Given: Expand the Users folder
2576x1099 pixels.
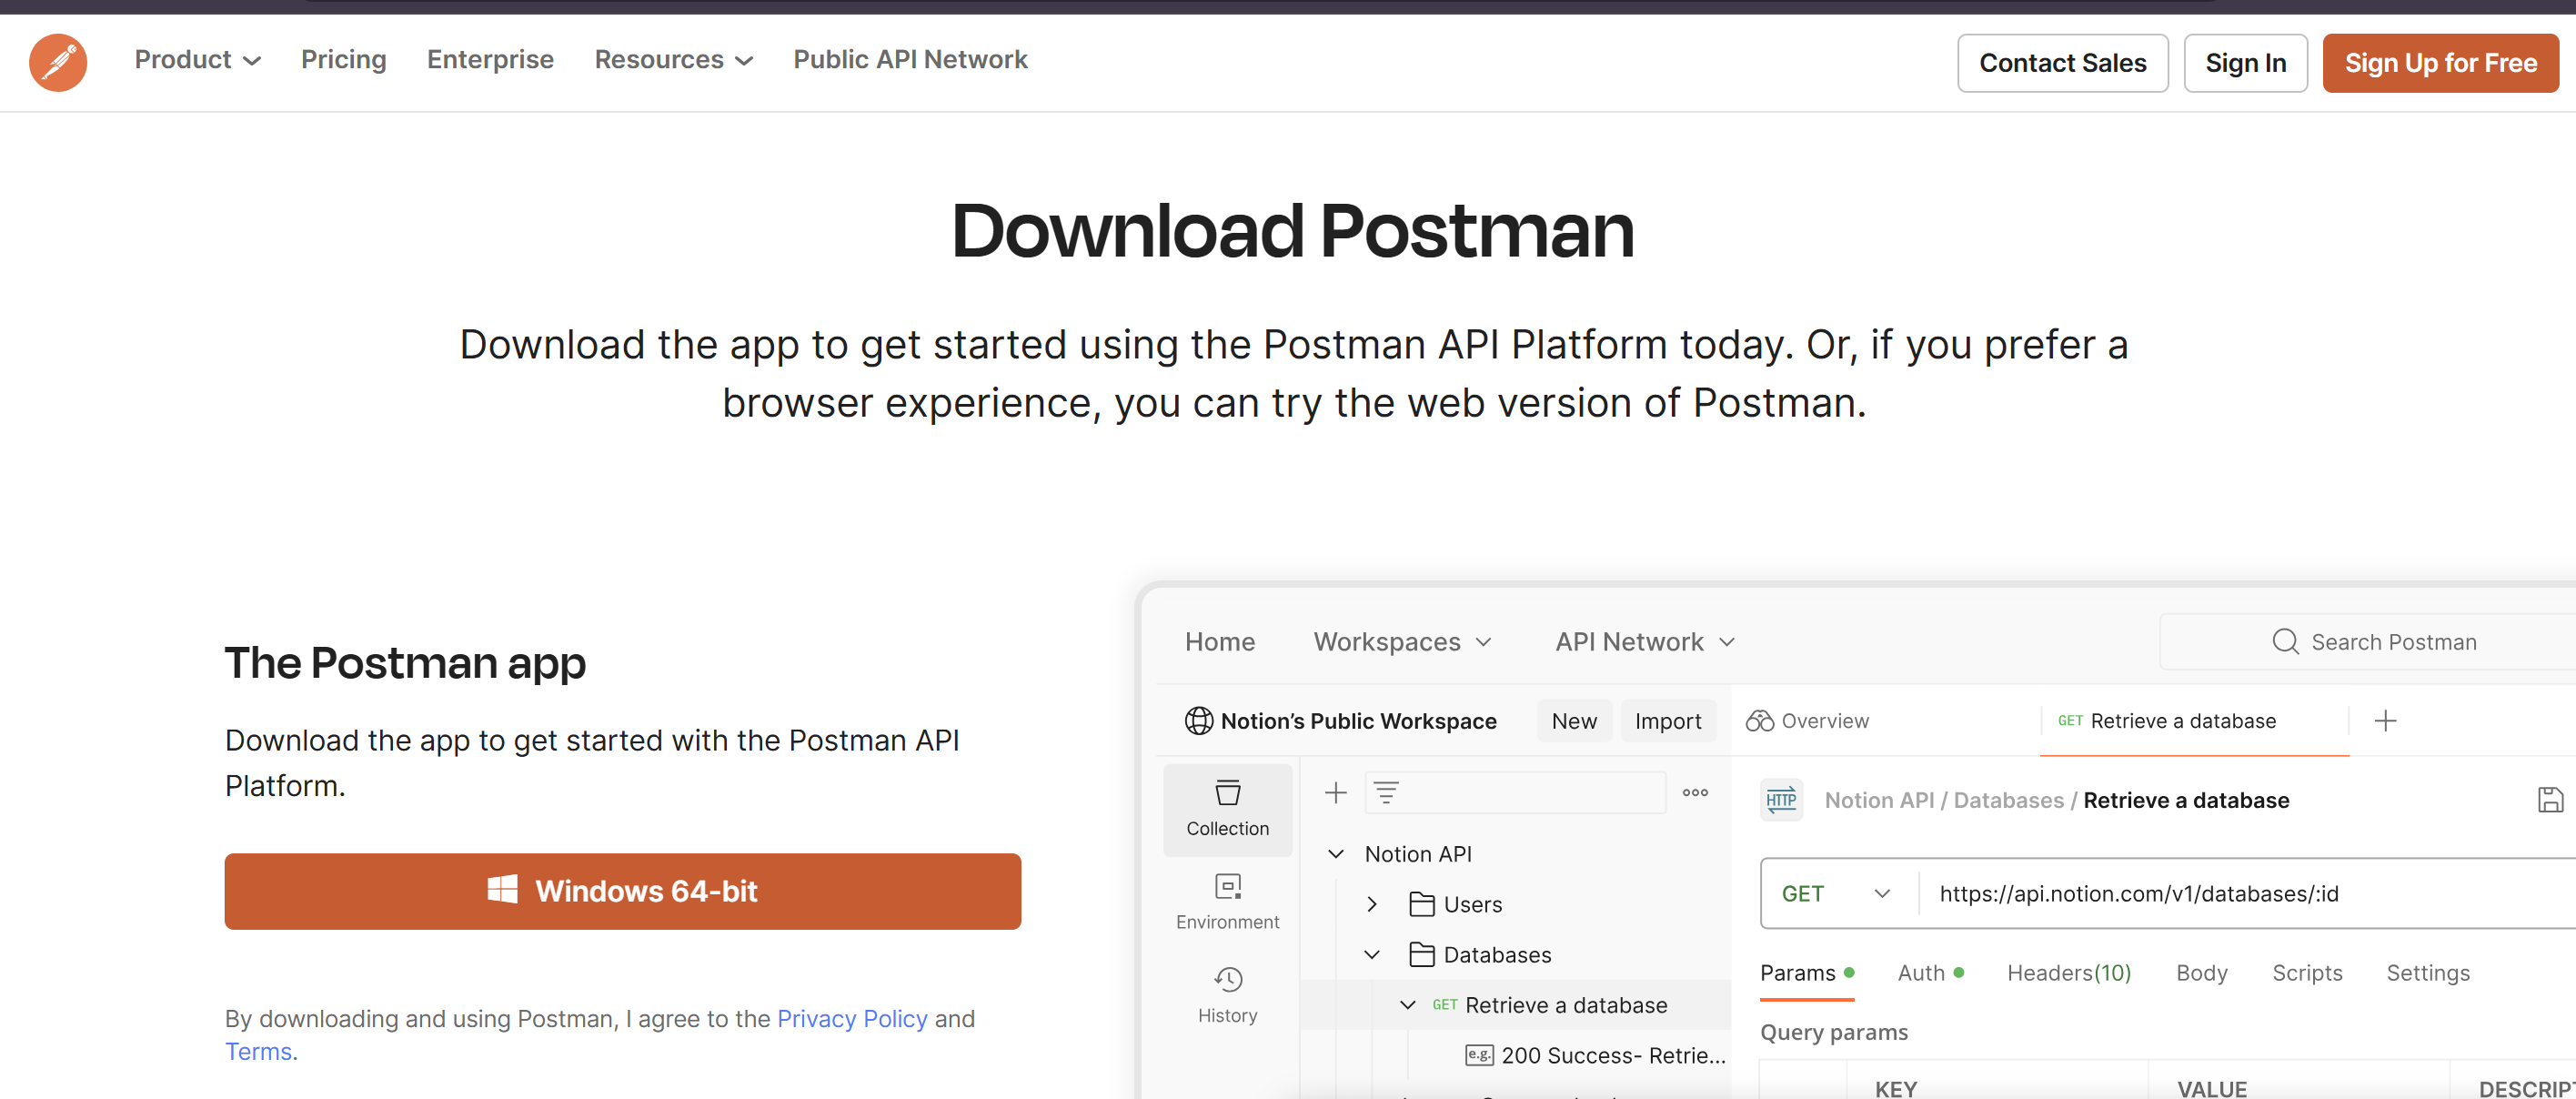Looking at the screenshot, I should pos(1372,903).
